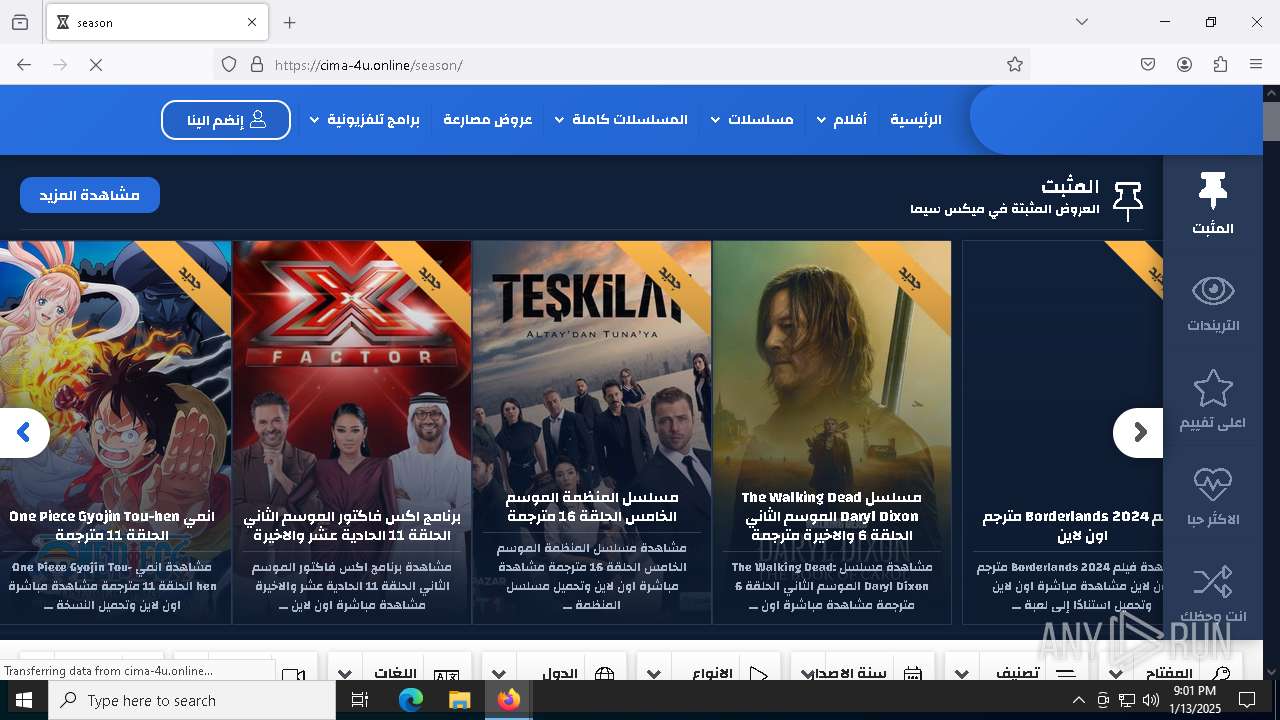Open the Windows Start menu
The width and height of the screenshot is (1280, 720).
tap(24, 700)
